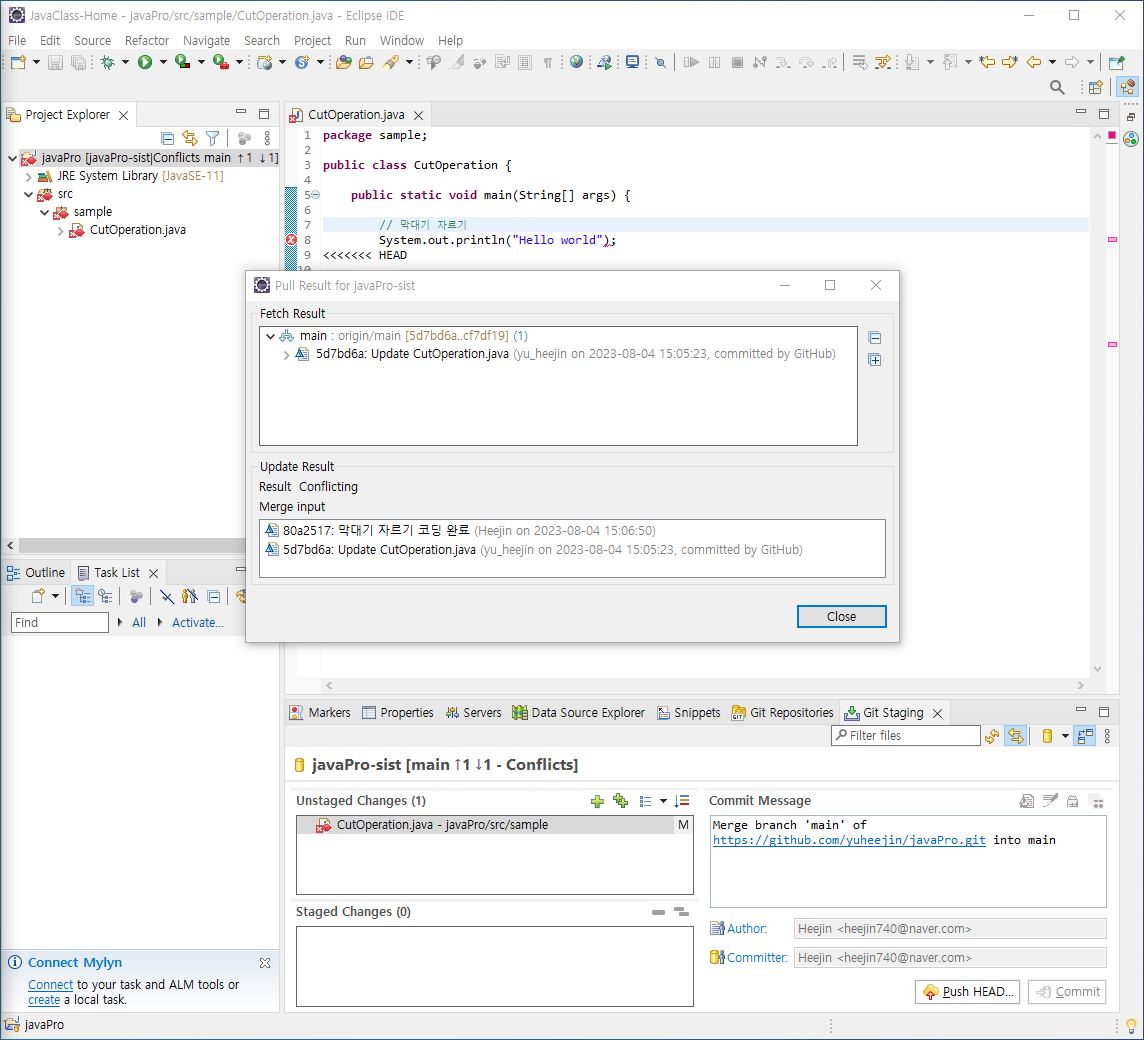The height and width of the screenshot is (1040, 1144).
Task: Switch to the Outline tab
Action: click(x=36, y=573)
